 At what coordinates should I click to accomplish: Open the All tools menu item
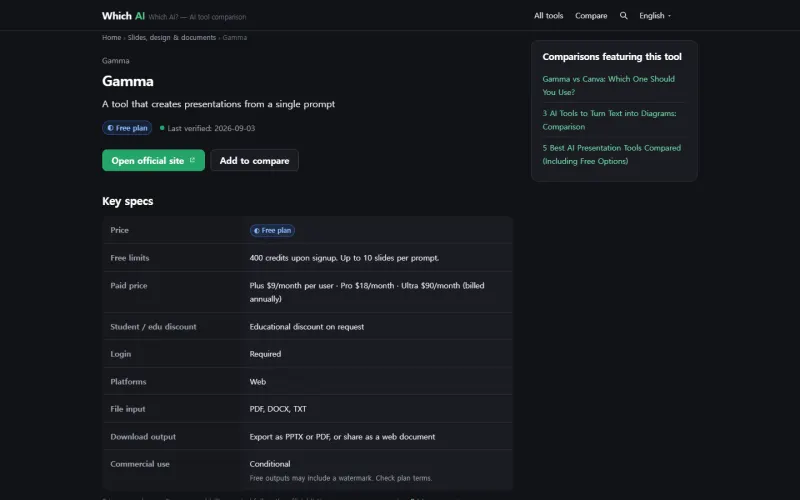tap(548, 16)
